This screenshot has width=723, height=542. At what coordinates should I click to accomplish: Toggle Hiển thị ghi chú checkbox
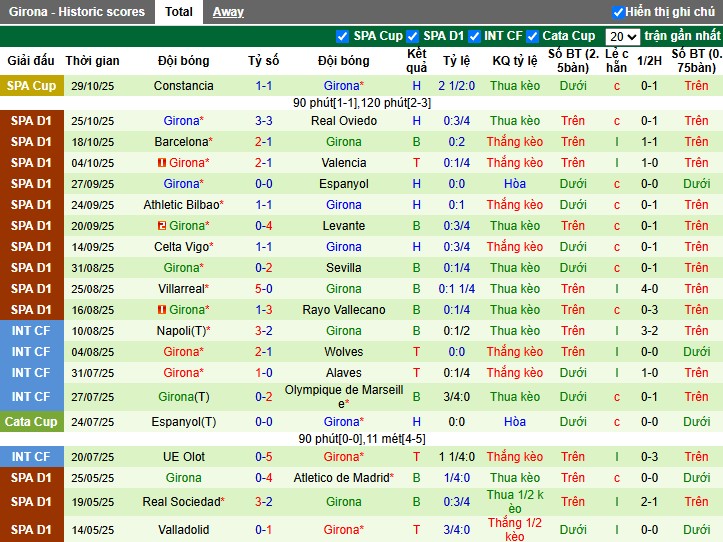click(618, 12)
